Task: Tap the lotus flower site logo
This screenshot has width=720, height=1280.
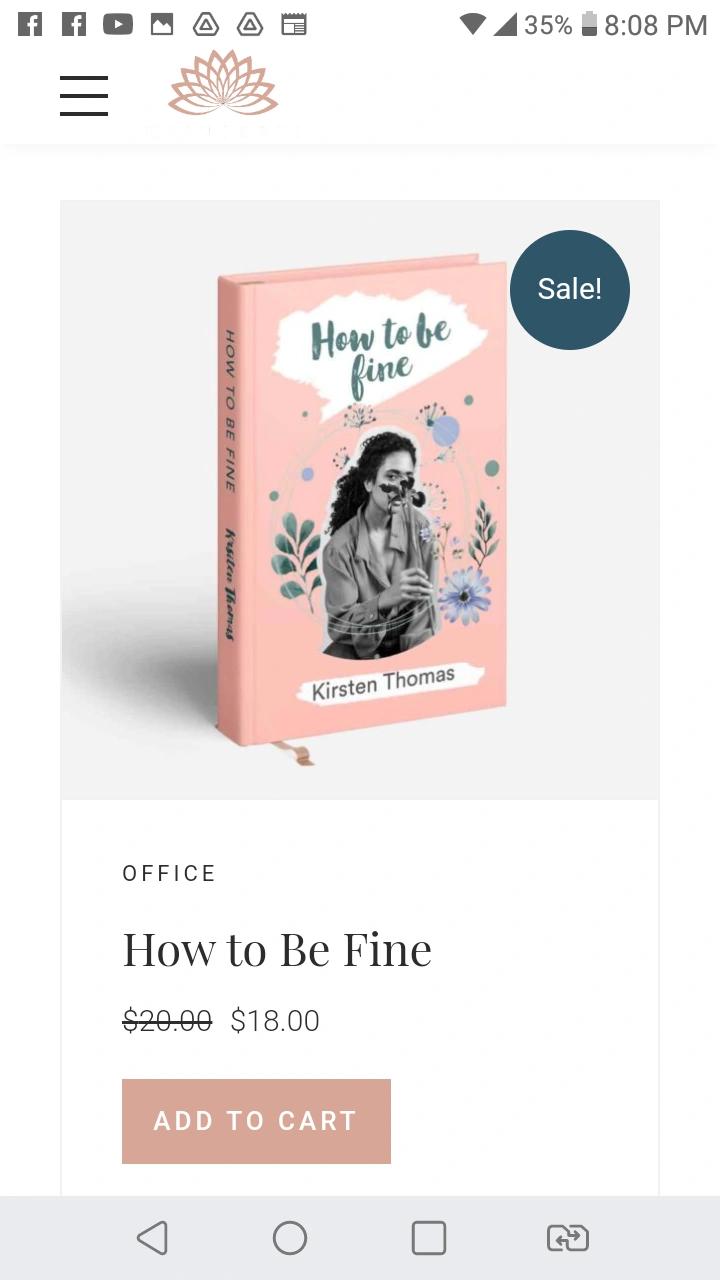Action: [x=223, y=84]
